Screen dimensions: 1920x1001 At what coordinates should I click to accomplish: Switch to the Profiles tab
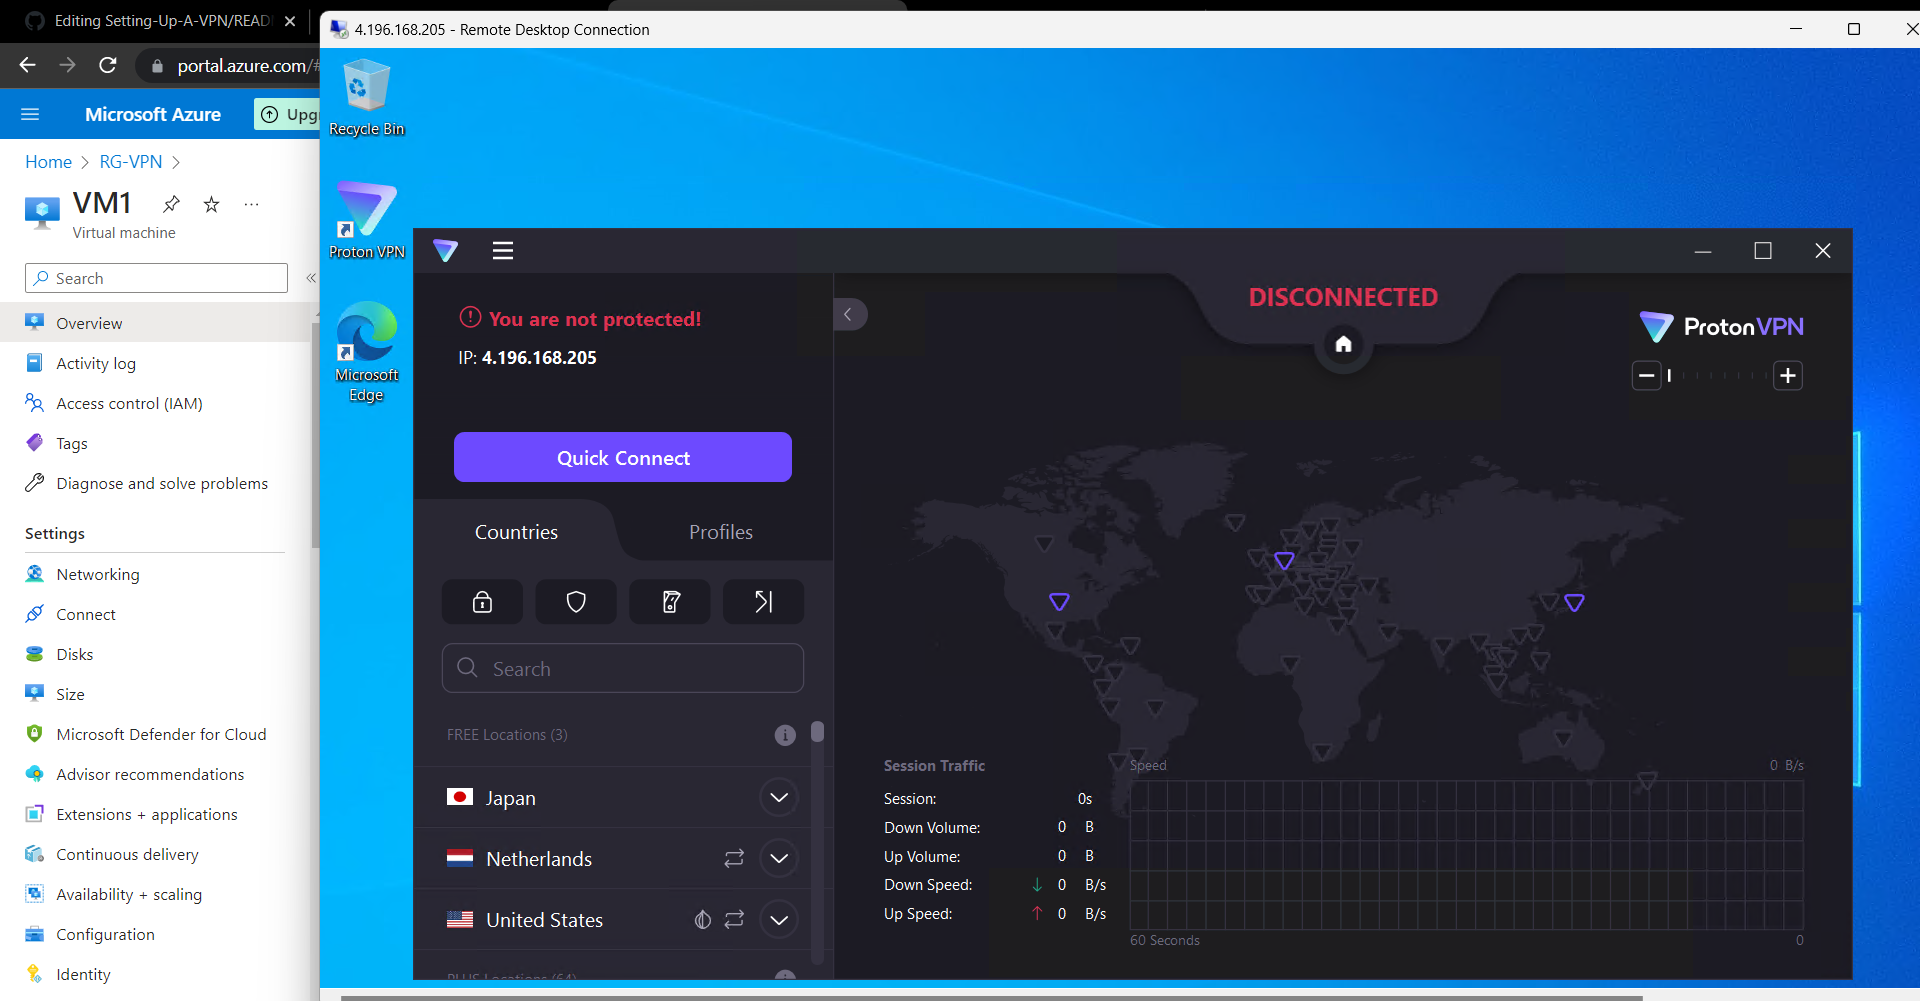point(721,532)
